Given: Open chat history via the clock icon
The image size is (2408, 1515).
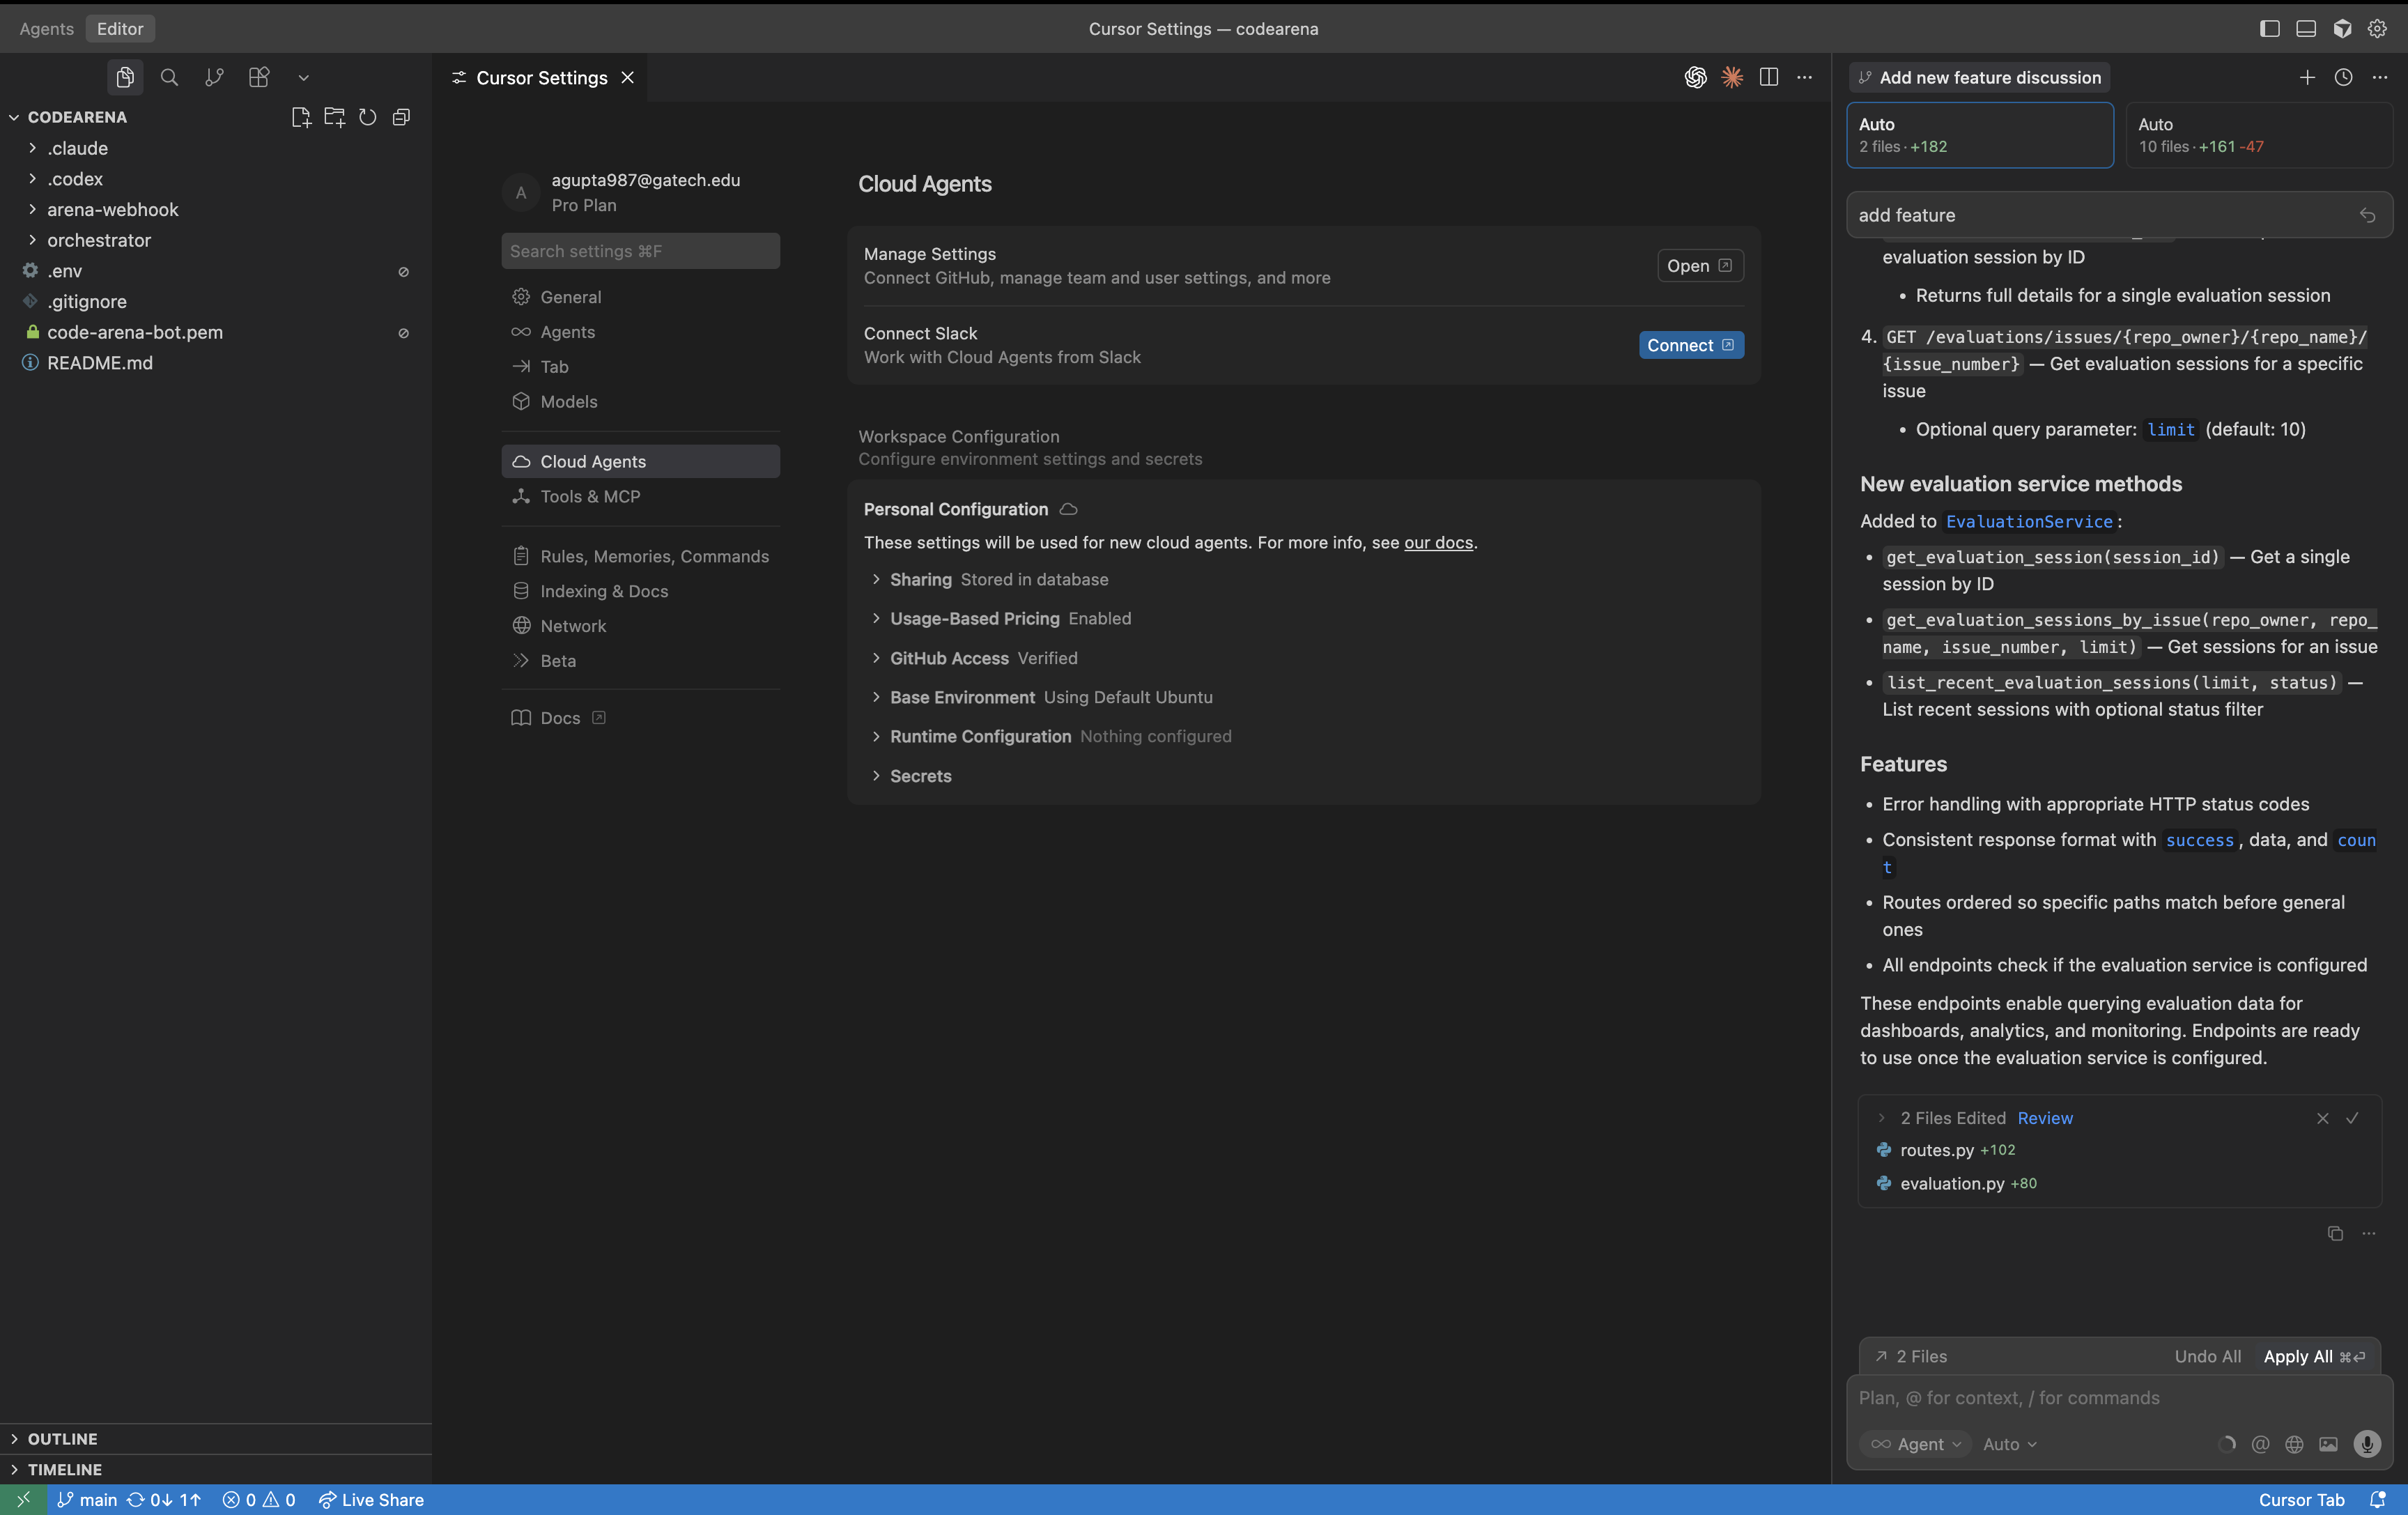Looking at the screenshot, I should (x=2344, y=77).
